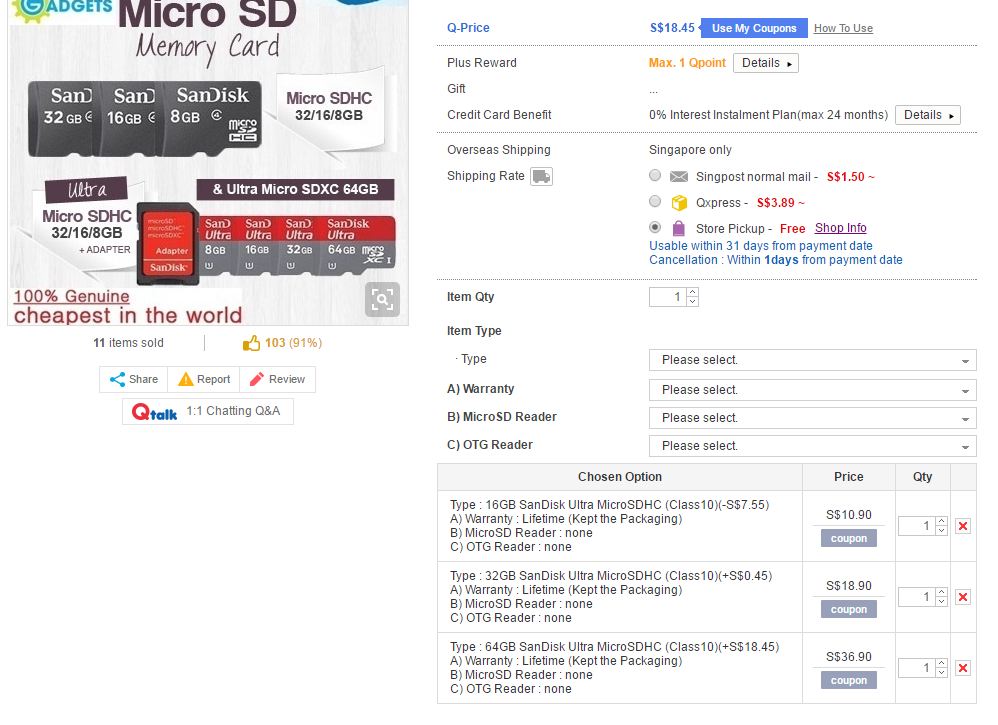Select Singpost normal mail shipping
The width and height of the screenshot is (998, 725).
(655, 175)
